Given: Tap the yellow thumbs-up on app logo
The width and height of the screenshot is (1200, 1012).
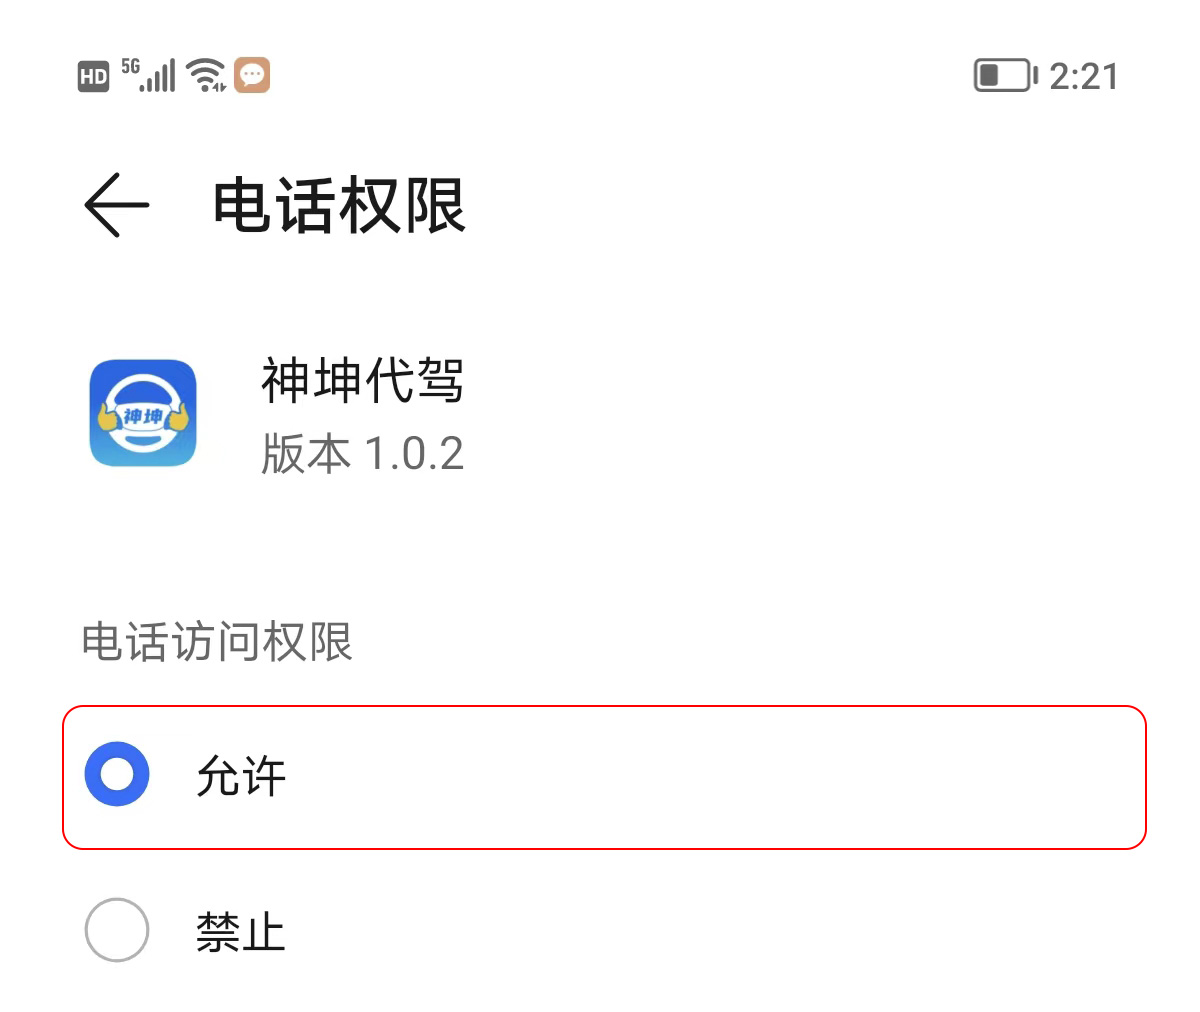Looking at the screenshot, I should [x=178, y=418].
